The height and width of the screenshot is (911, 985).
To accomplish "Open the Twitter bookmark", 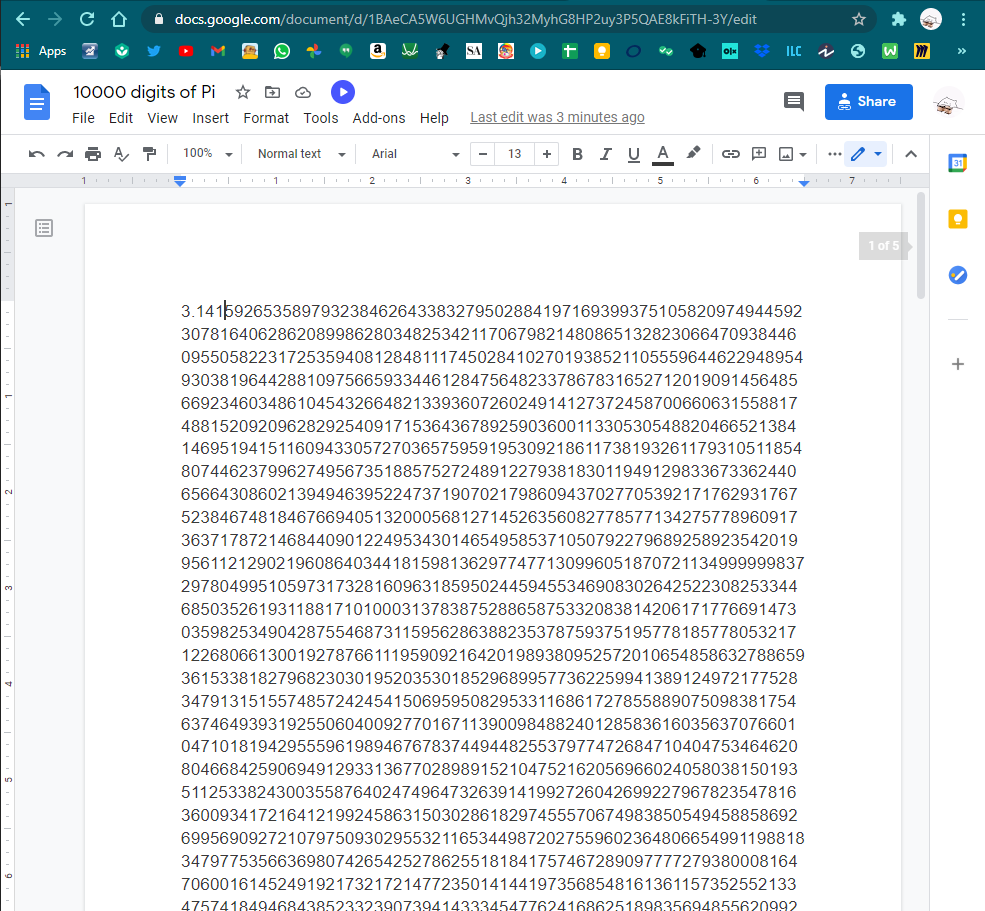I will 154,52.
